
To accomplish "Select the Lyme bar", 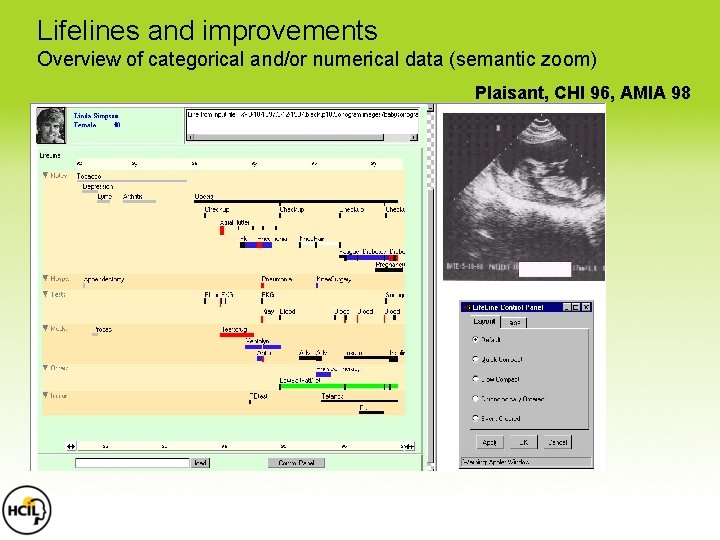I will [104, 201].
